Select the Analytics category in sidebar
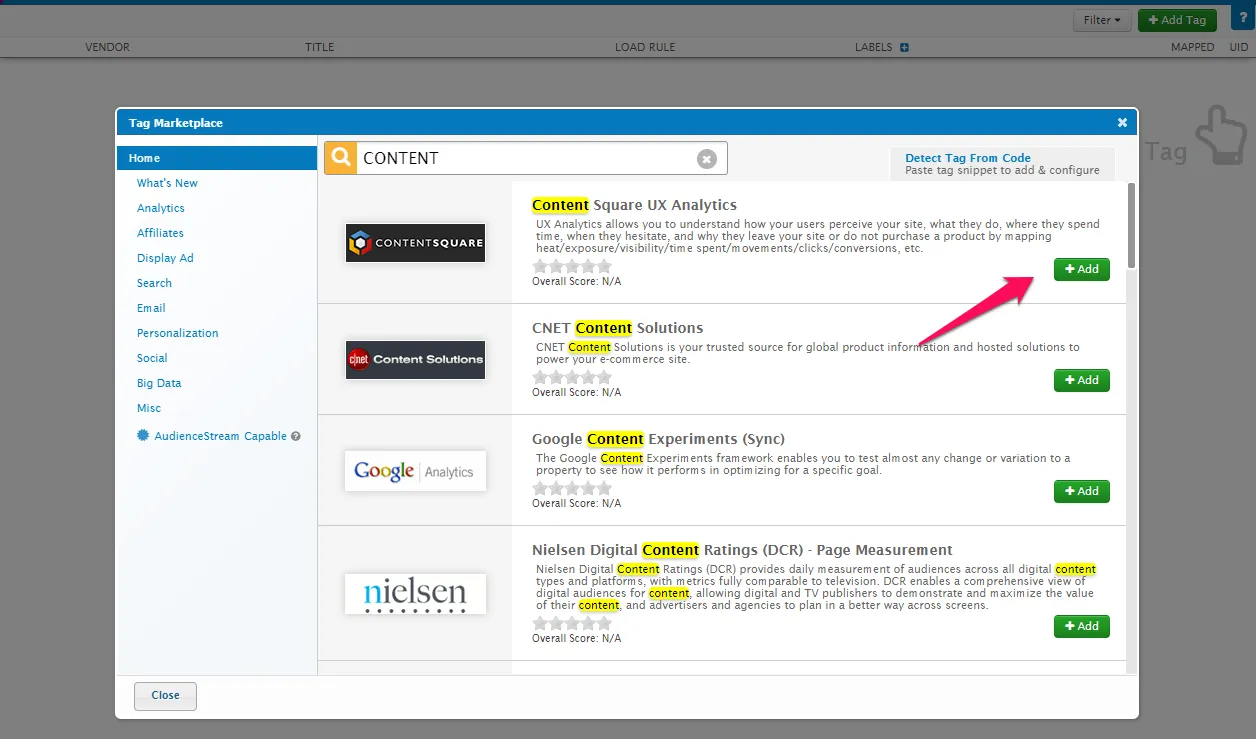 pos(161,208)
